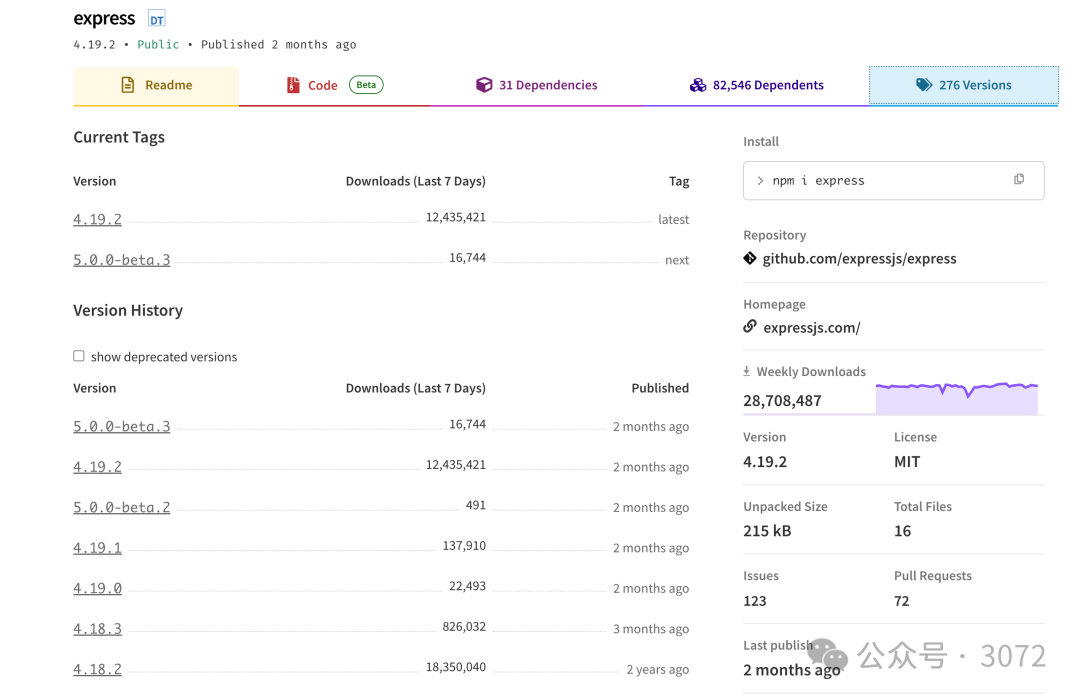The height and width of the screenshot is (699, 1080).
Task: Copy the npm install command
Action: point(1019,180)
